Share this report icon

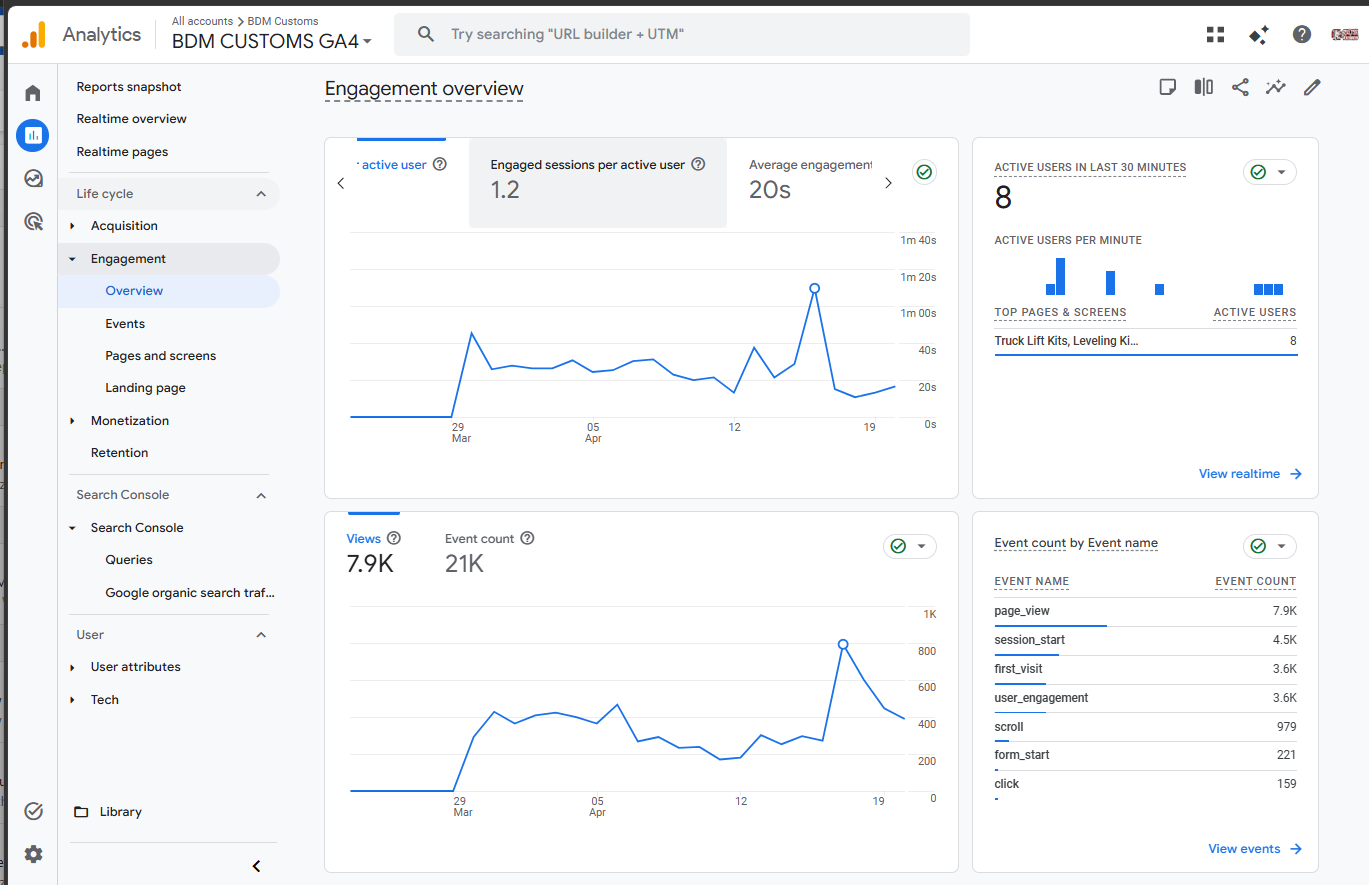1240,87
